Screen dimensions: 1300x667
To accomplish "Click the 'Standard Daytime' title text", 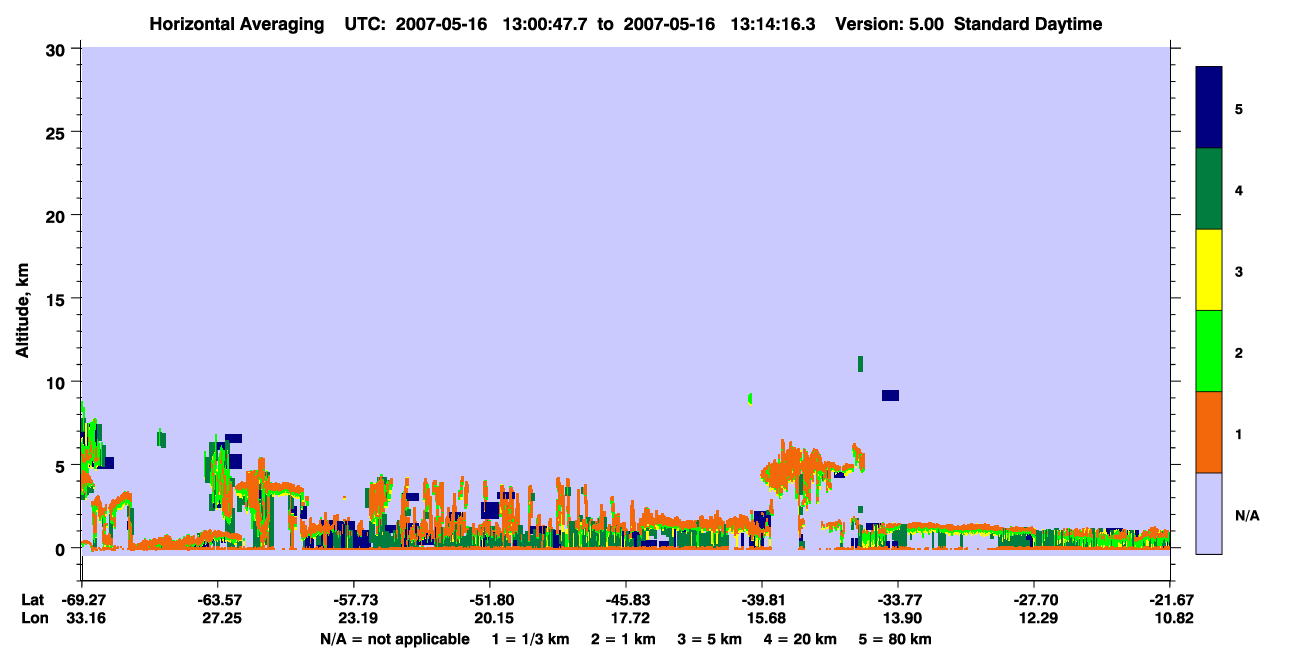I will (1028, 24).
